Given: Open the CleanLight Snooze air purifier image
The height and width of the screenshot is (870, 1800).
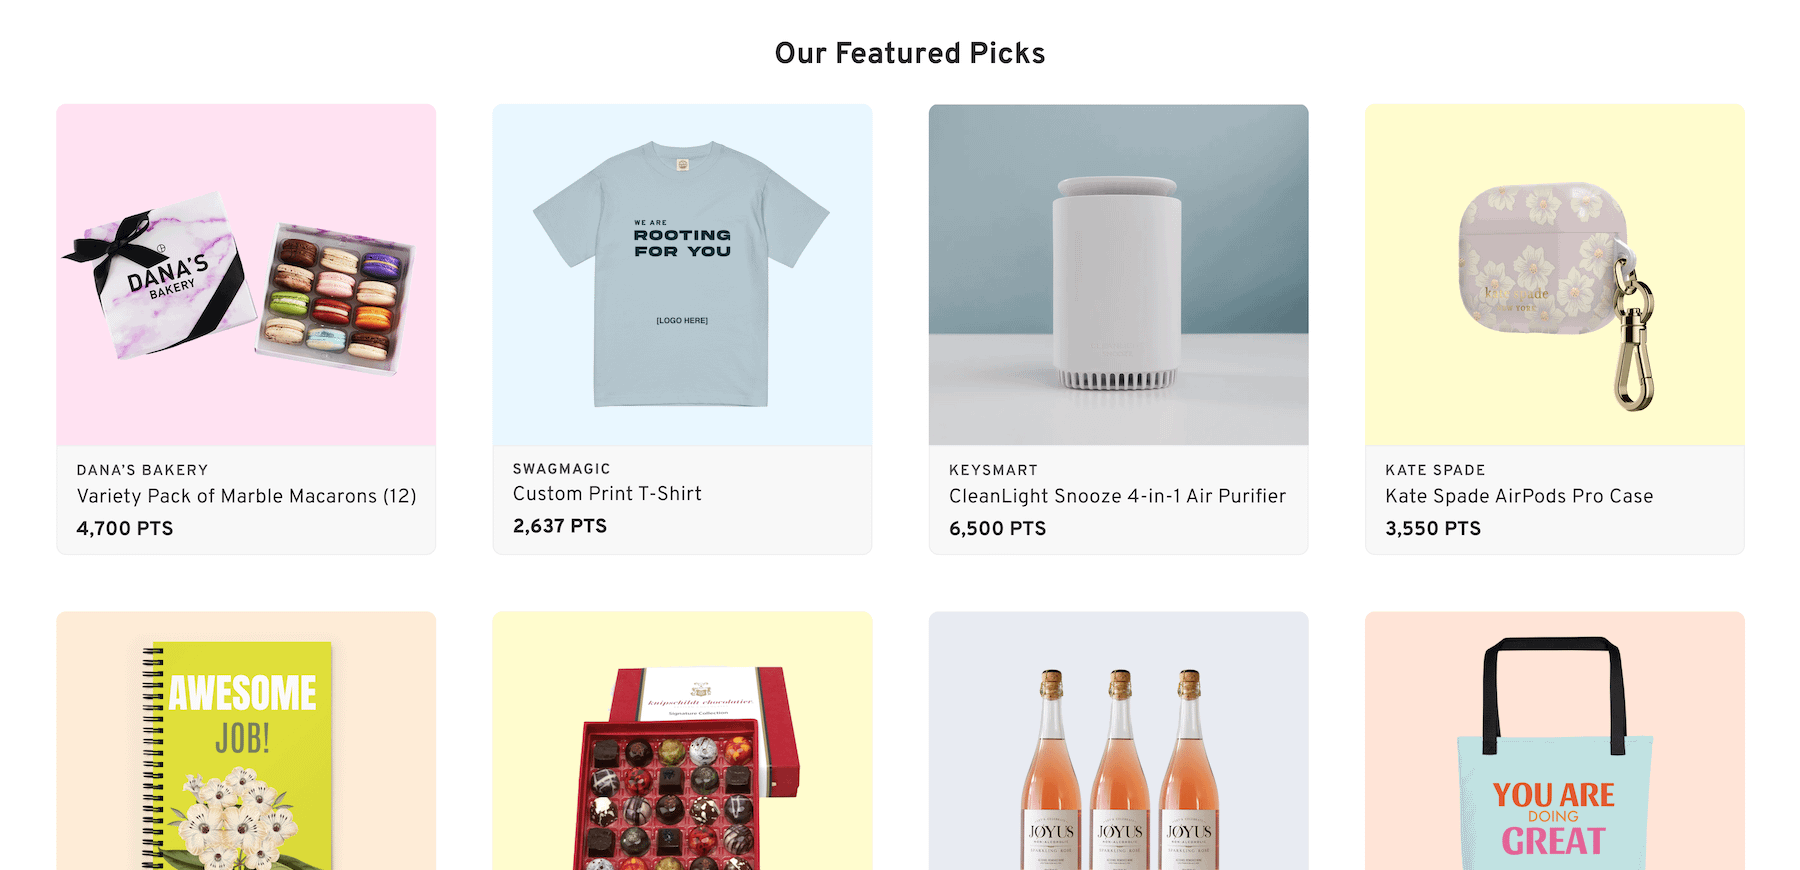Looking at the screenshot, I should click(x=1118, y=275).
